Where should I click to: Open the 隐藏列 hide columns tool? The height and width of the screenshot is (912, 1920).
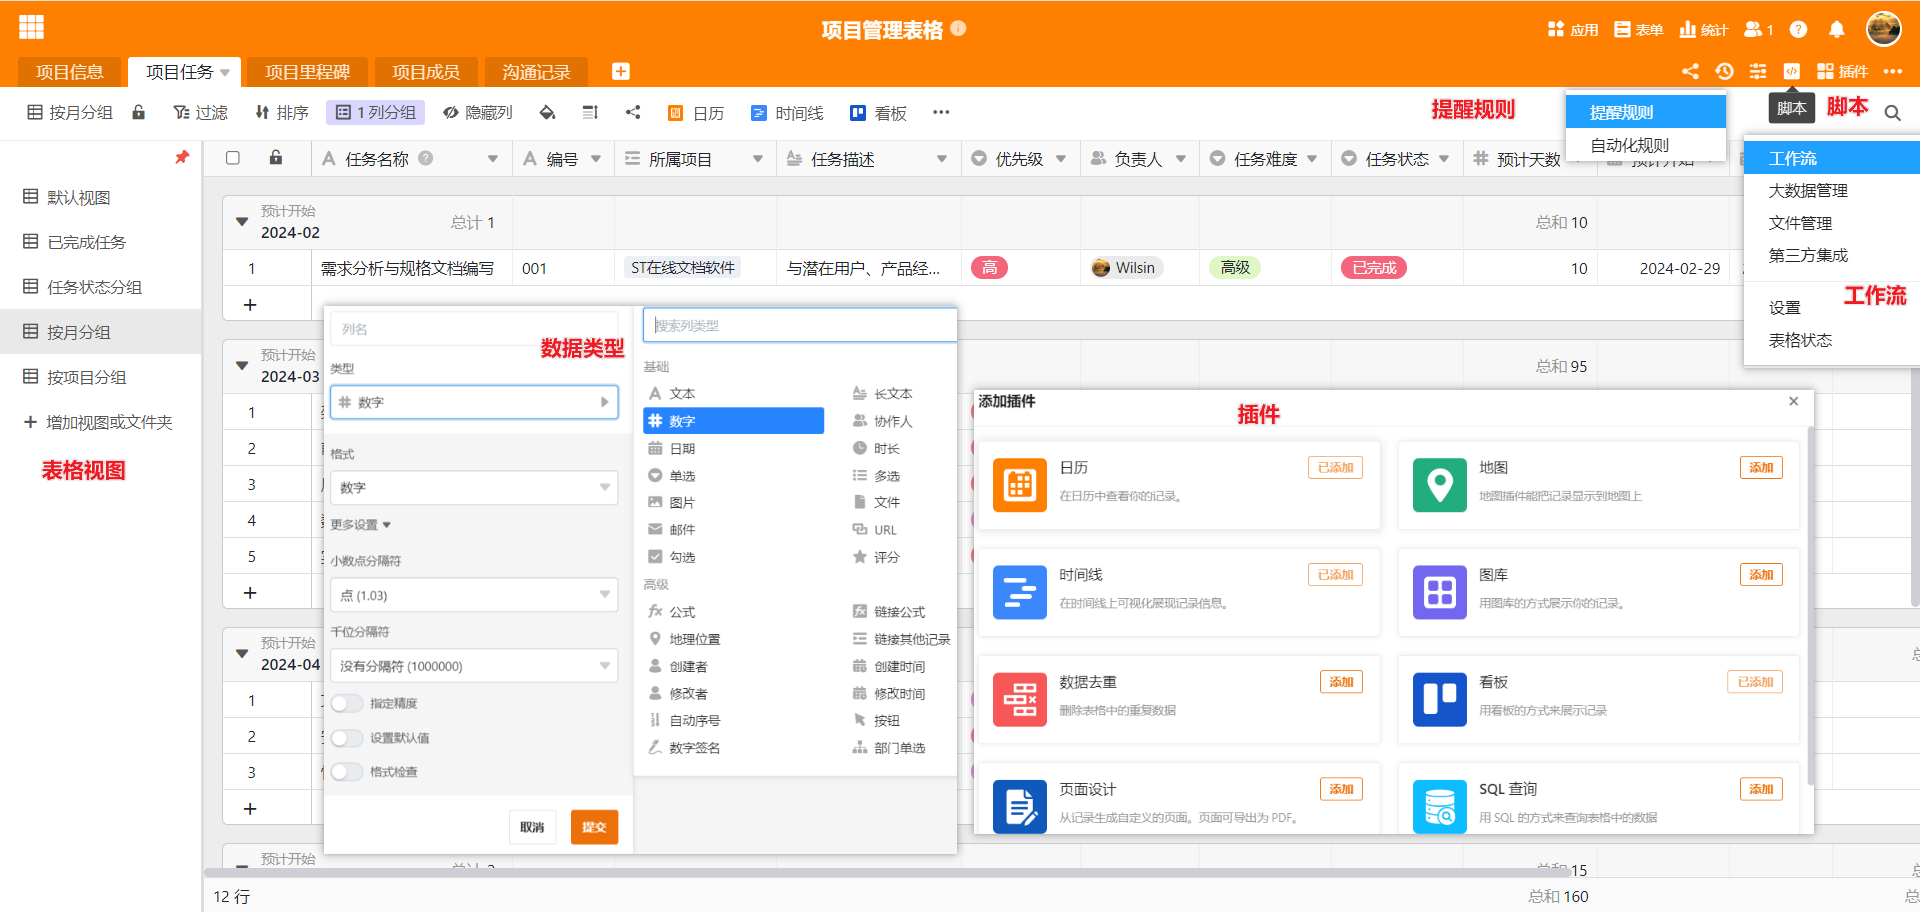point(477,112)
